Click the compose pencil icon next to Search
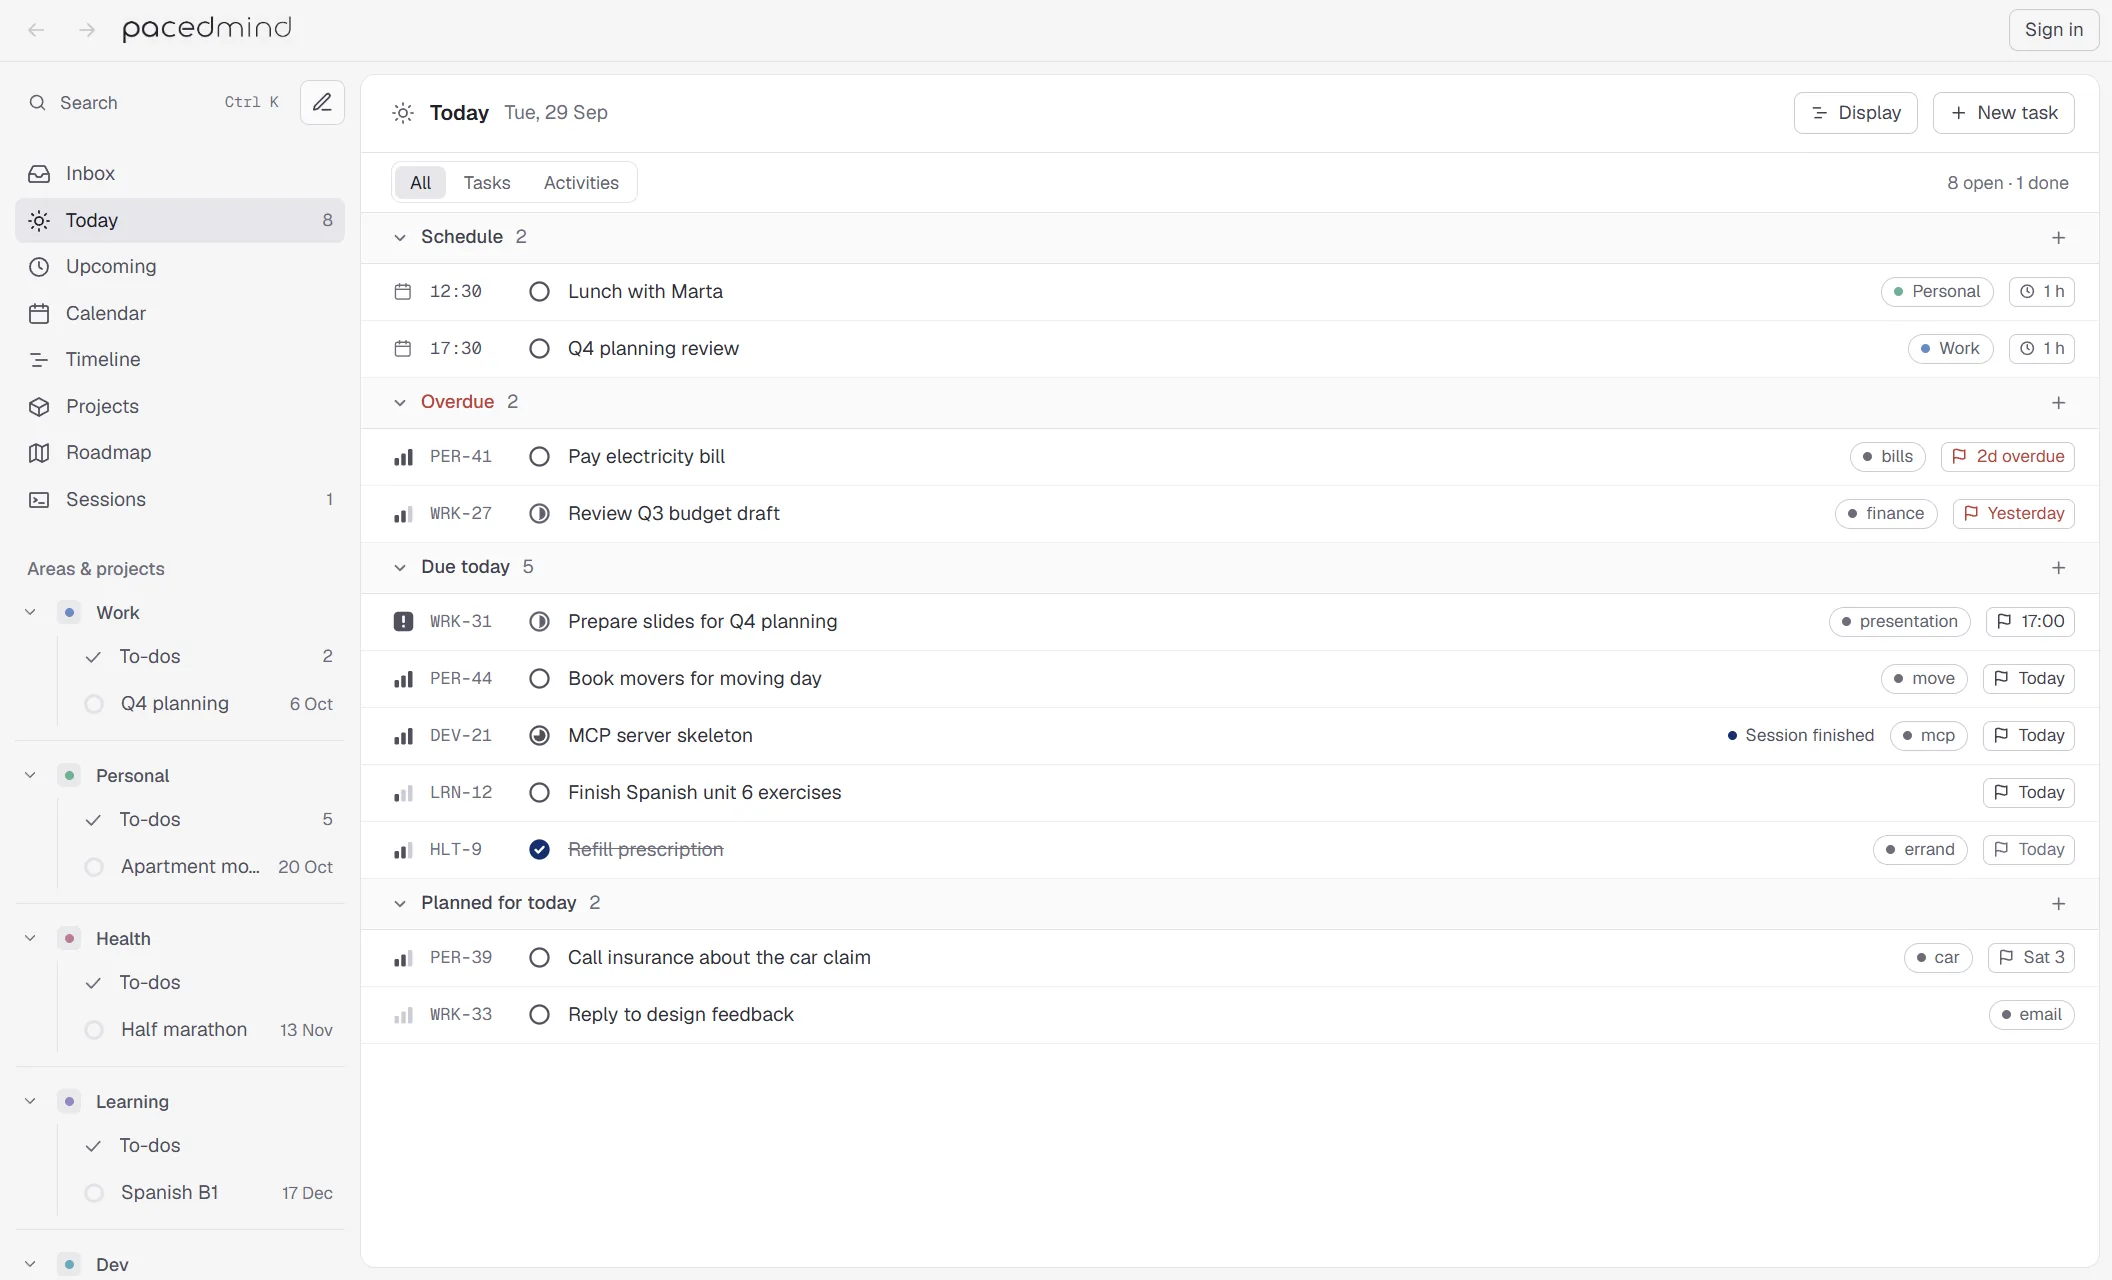Viewport: 2112px width, 1280px height. tap(322, 102)
